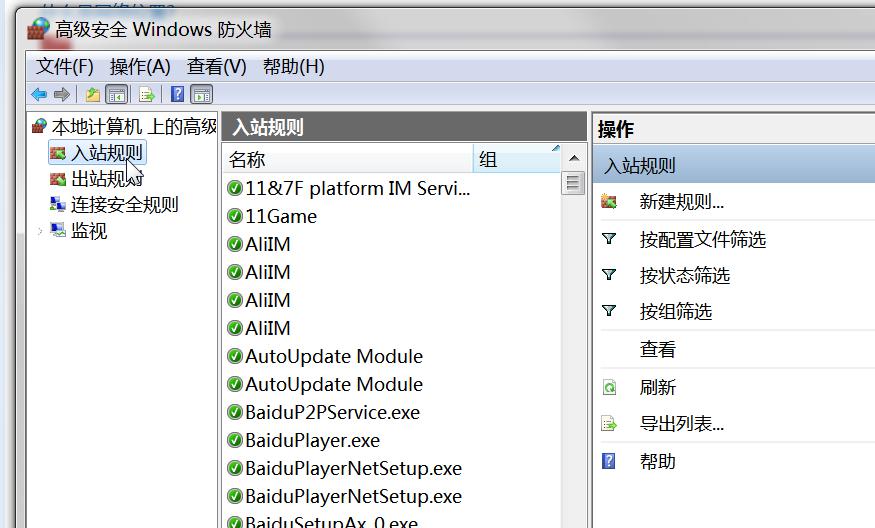Open the 帮助(H) menu
Image resolution: width=875 pixels, height=528 pixels.
coord(294,66)
